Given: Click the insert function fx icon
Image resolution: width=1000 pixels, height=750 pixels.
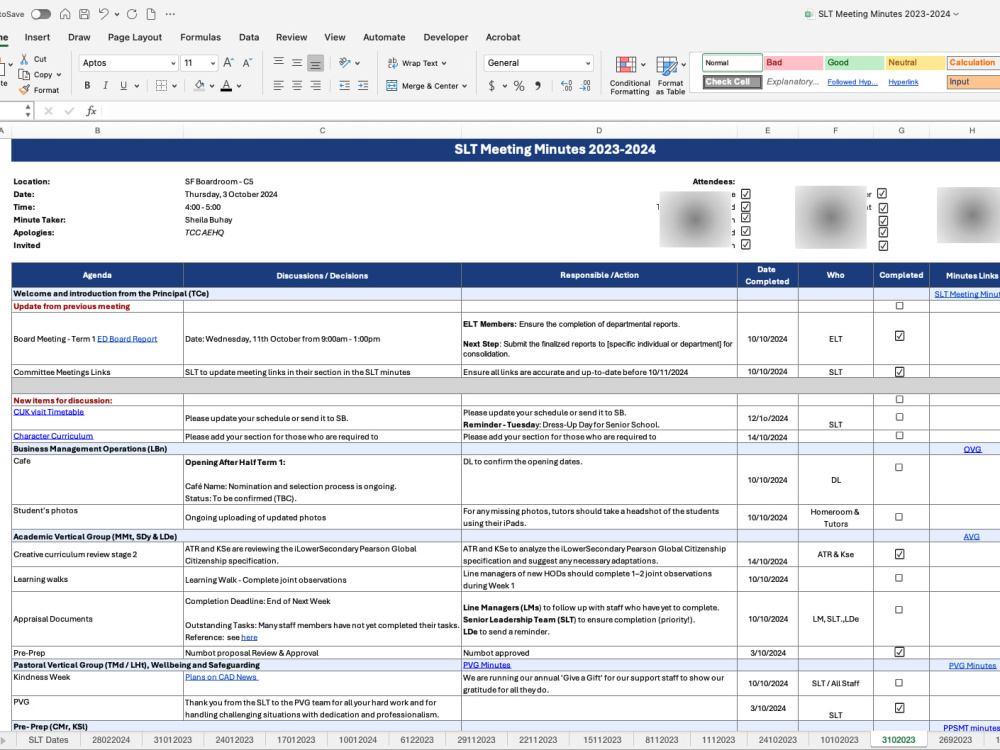Looking at the screenshot, I should coord(91,111).
